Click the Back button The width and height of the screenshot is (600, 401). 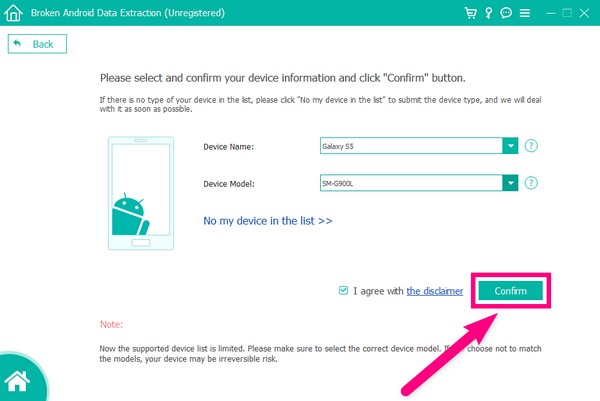37,44
